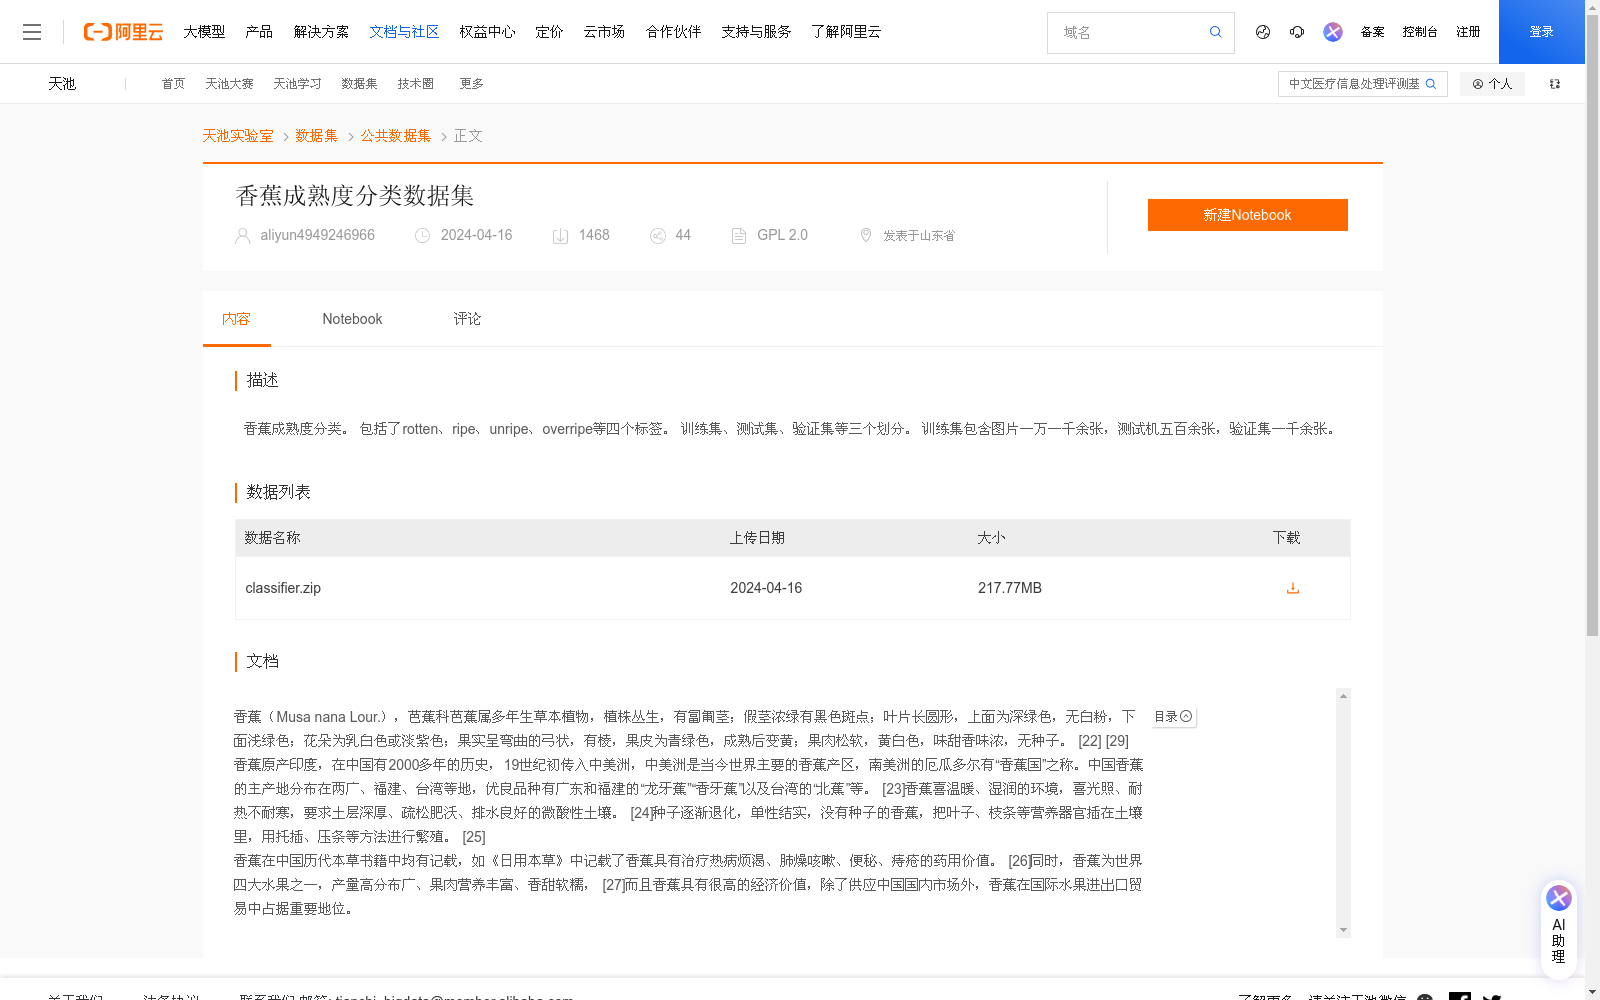This screenshot has width=1600, height=1000.
Task: Click the document panel scroll-down arrow
Action: pyautogui.click(x=1343, y=930)
